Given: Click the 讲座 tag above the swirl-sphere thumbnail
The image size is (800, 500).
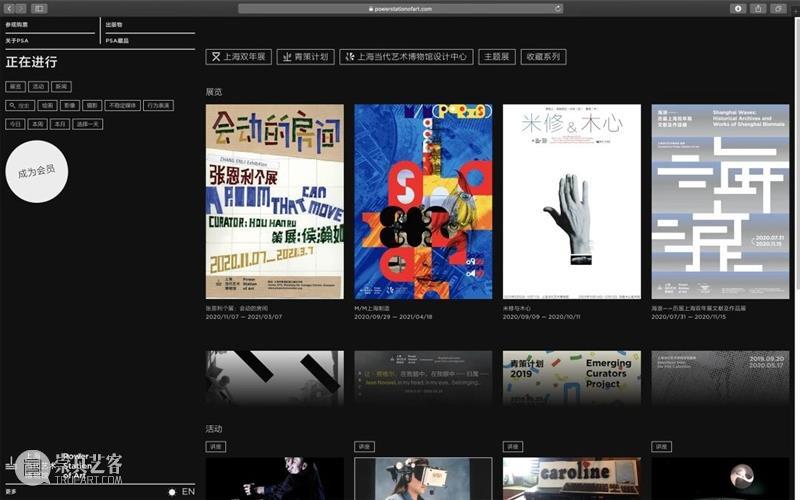Looking at the screenshot, I should 661,446.
